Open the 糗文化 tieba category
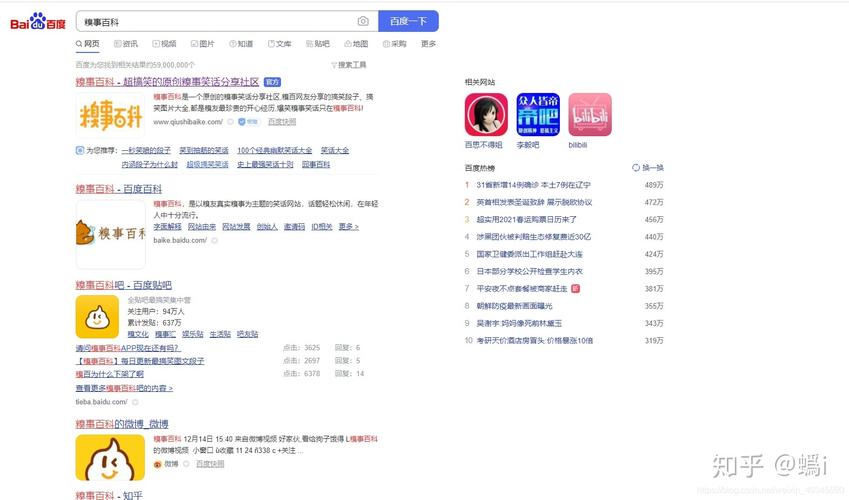This screenshot has width=849, height=500. (138, 334)
